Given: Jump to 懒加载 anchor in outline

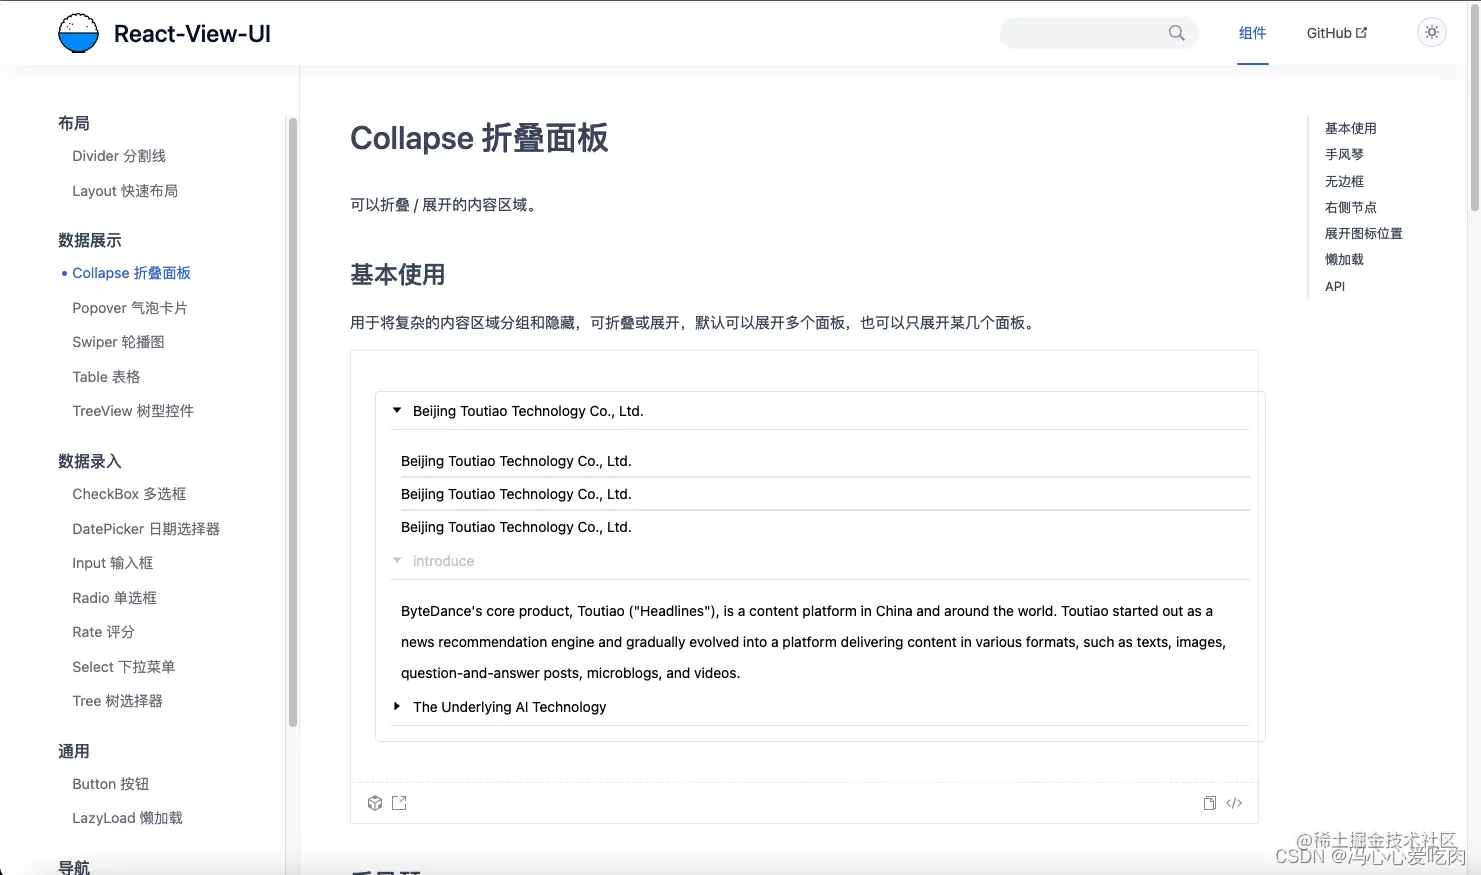Looking at the screenshot, I should 1344,259.
